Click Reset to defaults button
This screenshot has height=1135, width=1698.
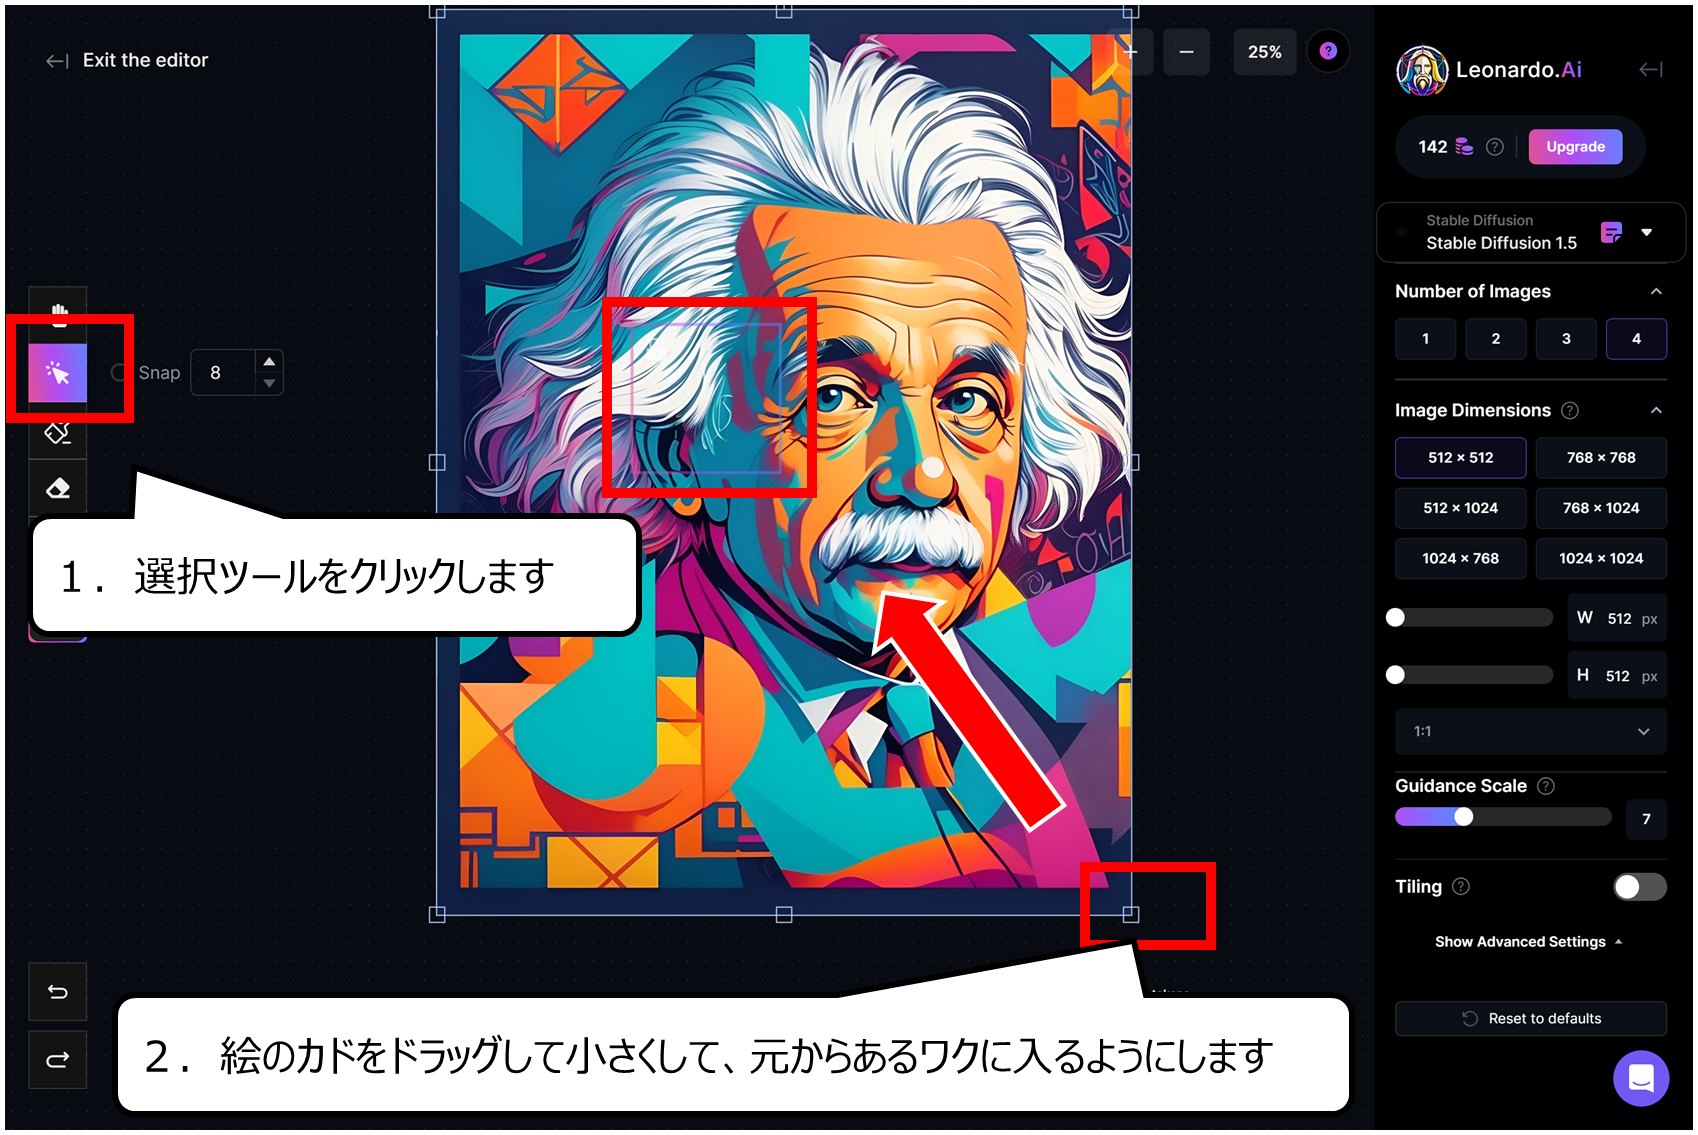(1531, 1018)
